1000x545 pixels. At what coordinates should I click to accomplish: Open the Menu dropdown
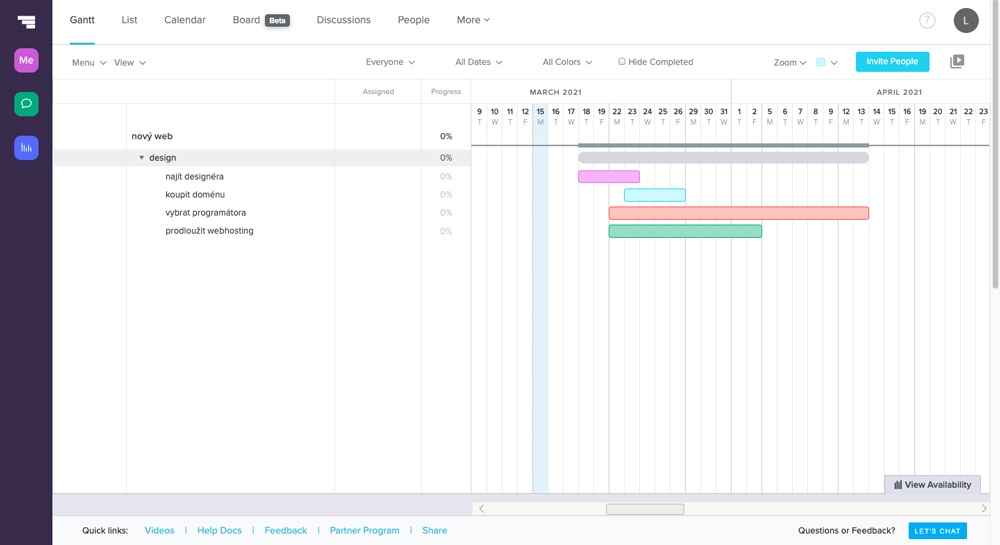89,62
